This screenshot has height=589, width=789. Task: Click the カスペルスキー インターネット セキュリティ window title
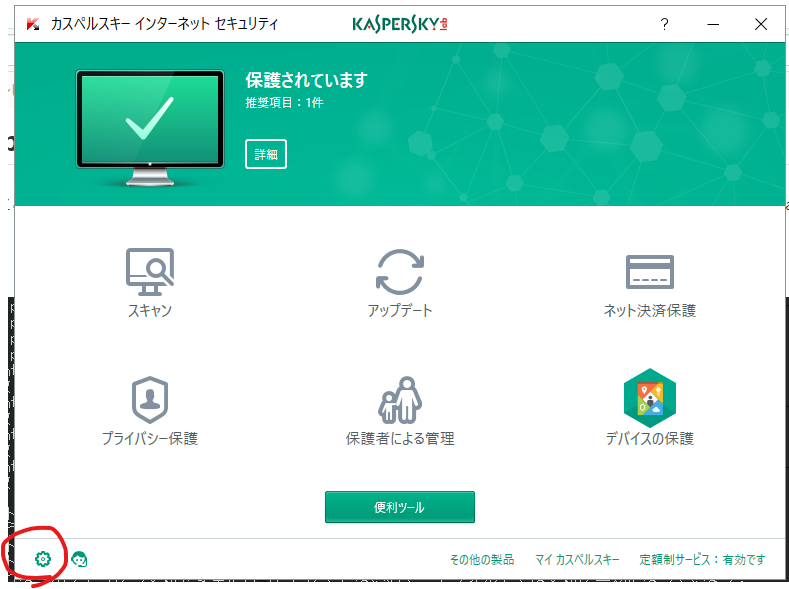[x=164, y=24]
